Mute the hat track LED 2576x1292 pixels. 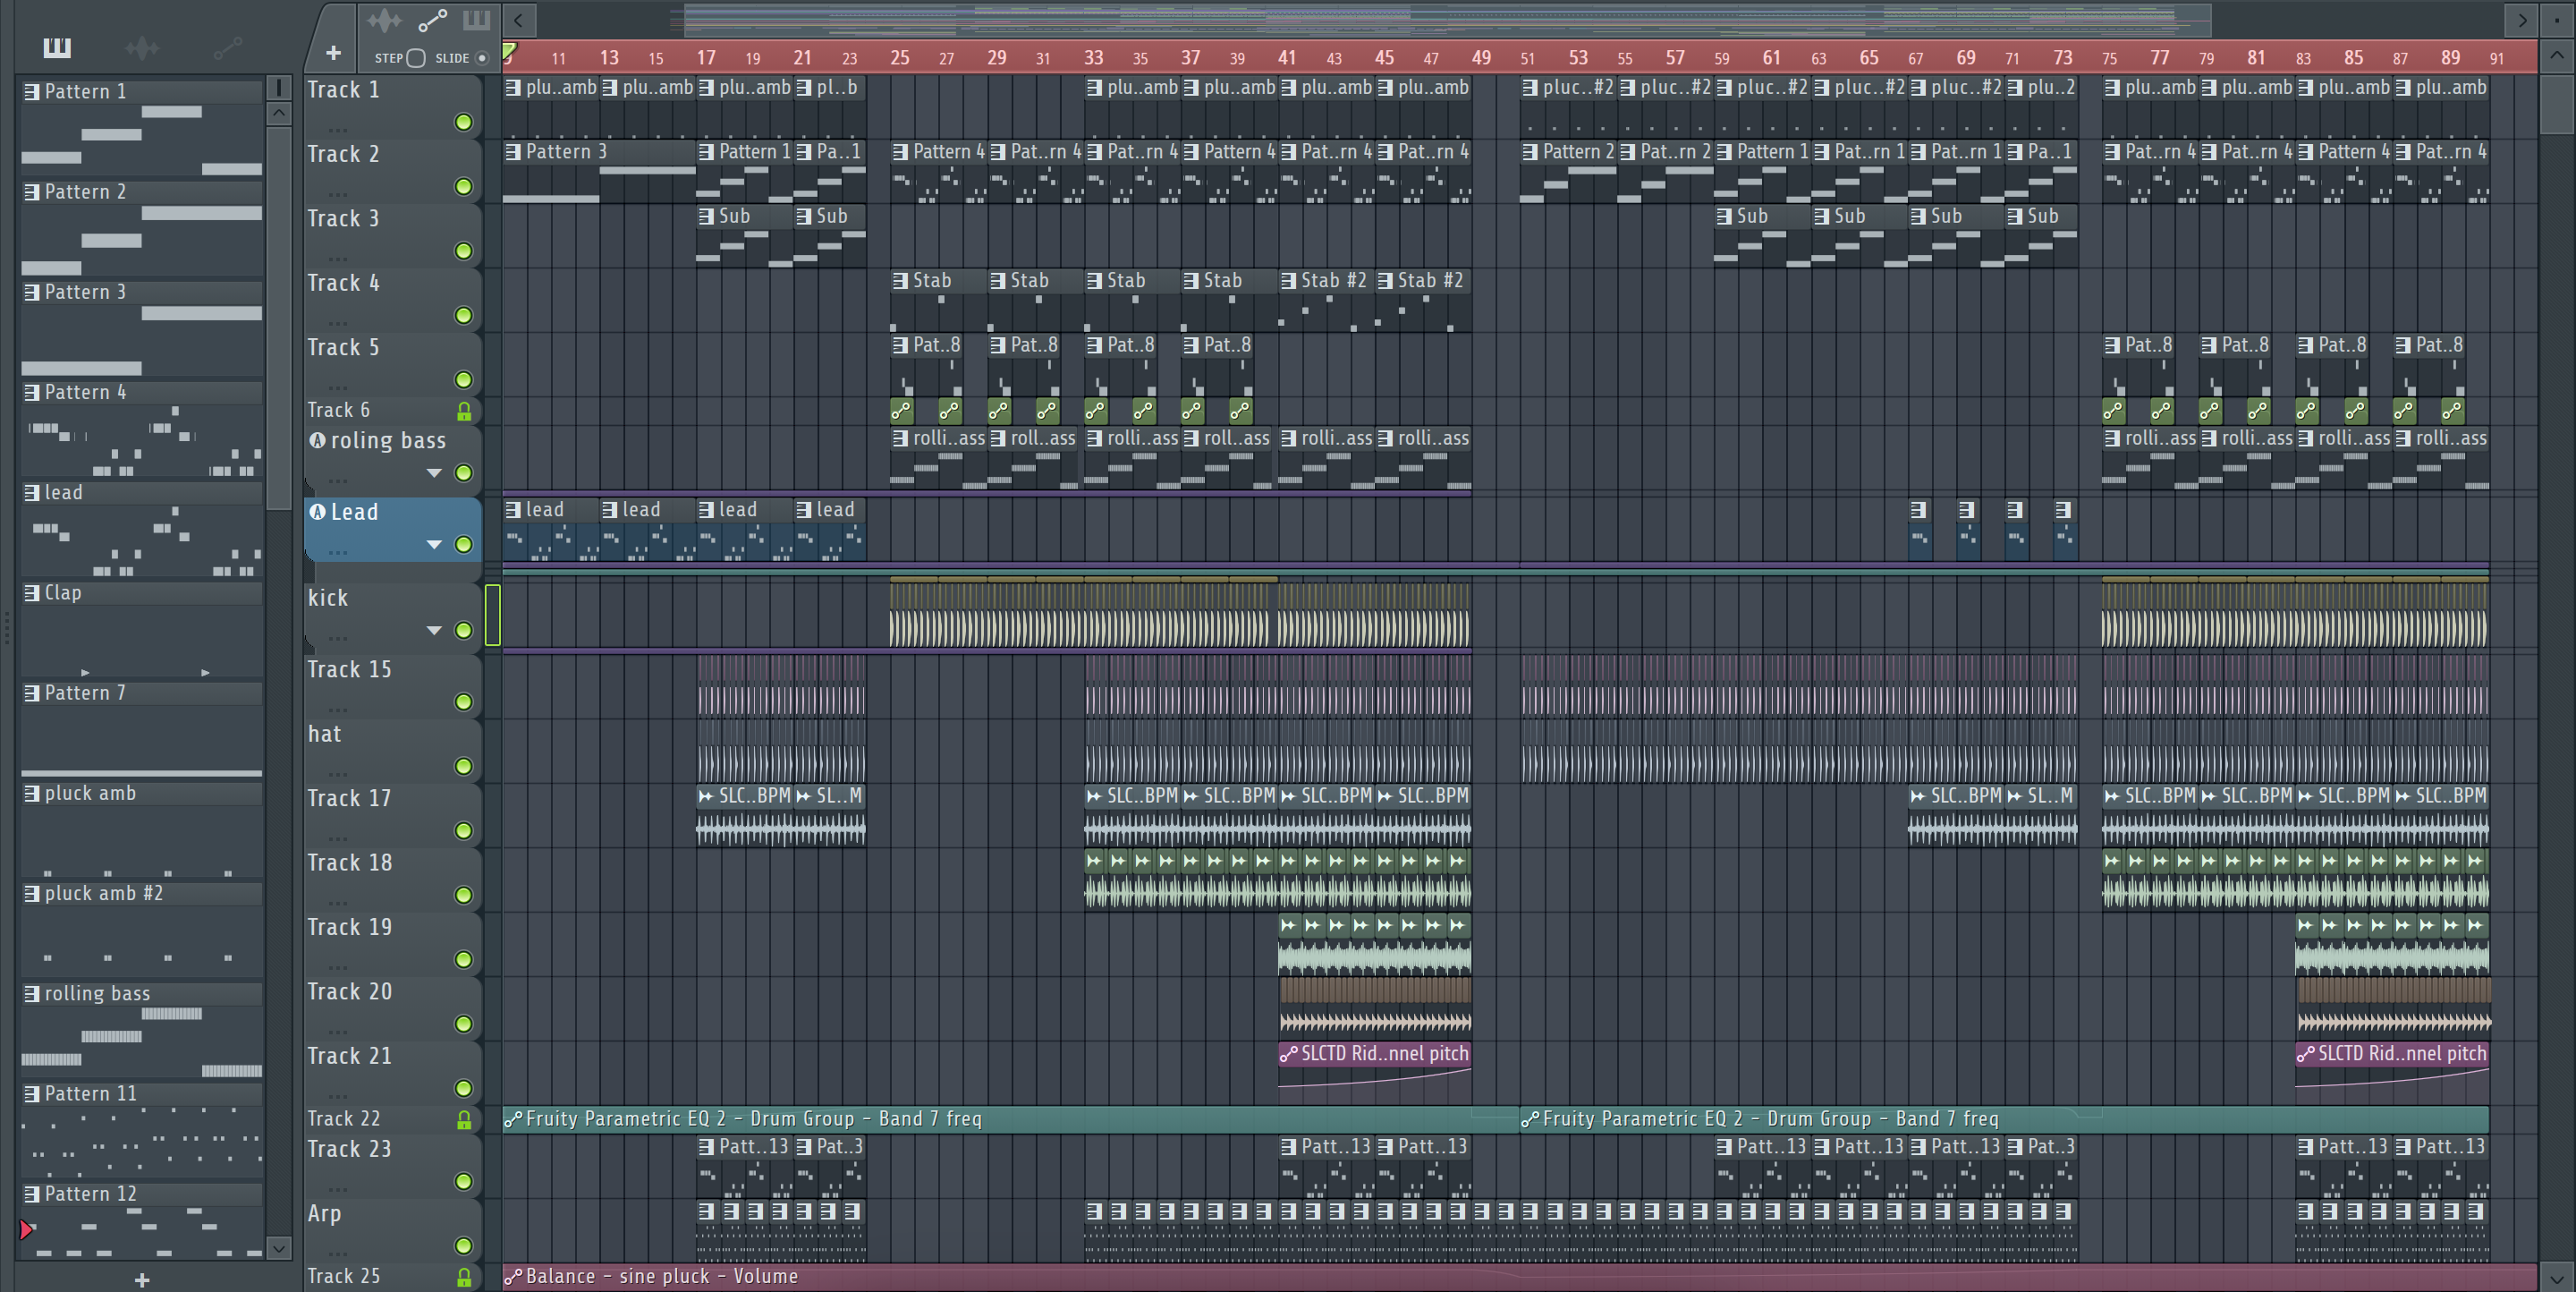(x=463, y=766)
